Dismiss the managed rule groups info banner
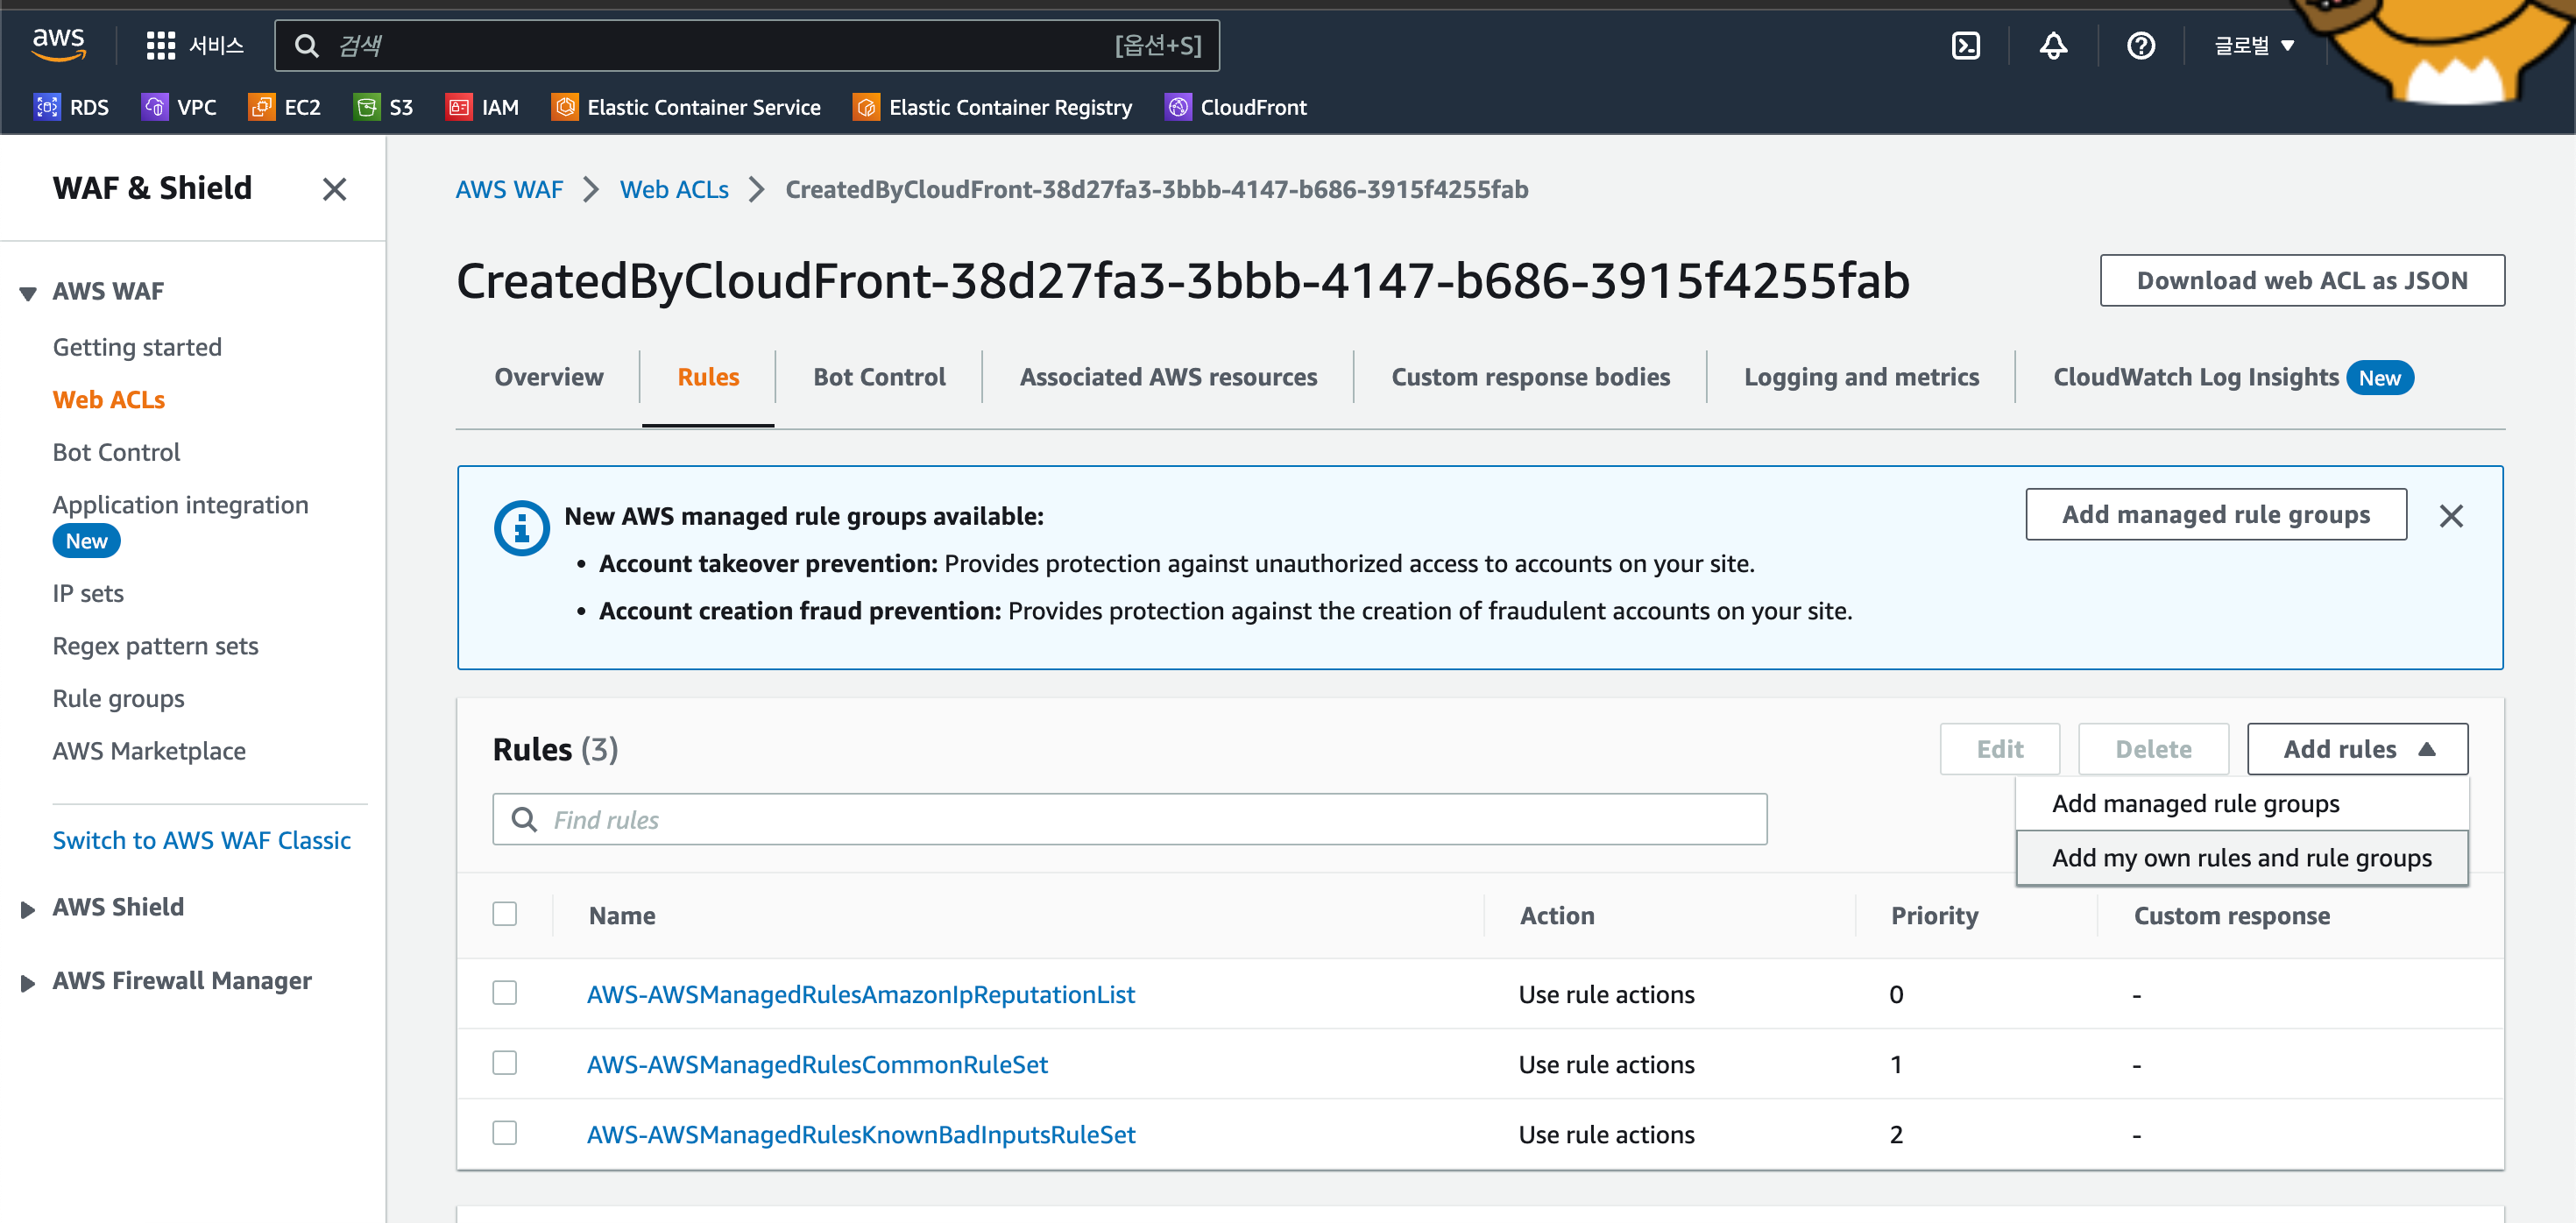The height and width of the screenshot is (1223, 2576). click(x=2450, y=516)
